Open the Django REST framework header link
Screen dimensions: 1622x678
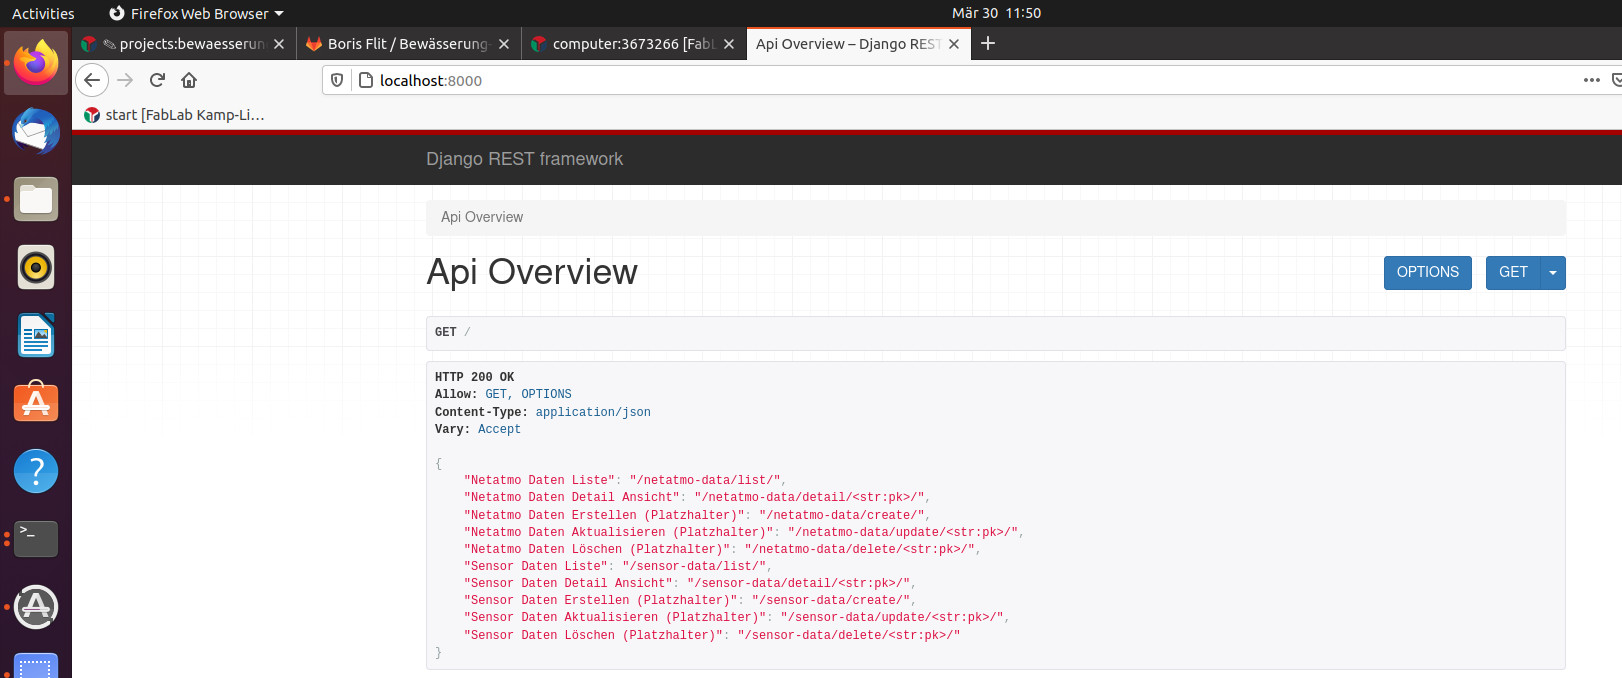(x=524, y=159)
